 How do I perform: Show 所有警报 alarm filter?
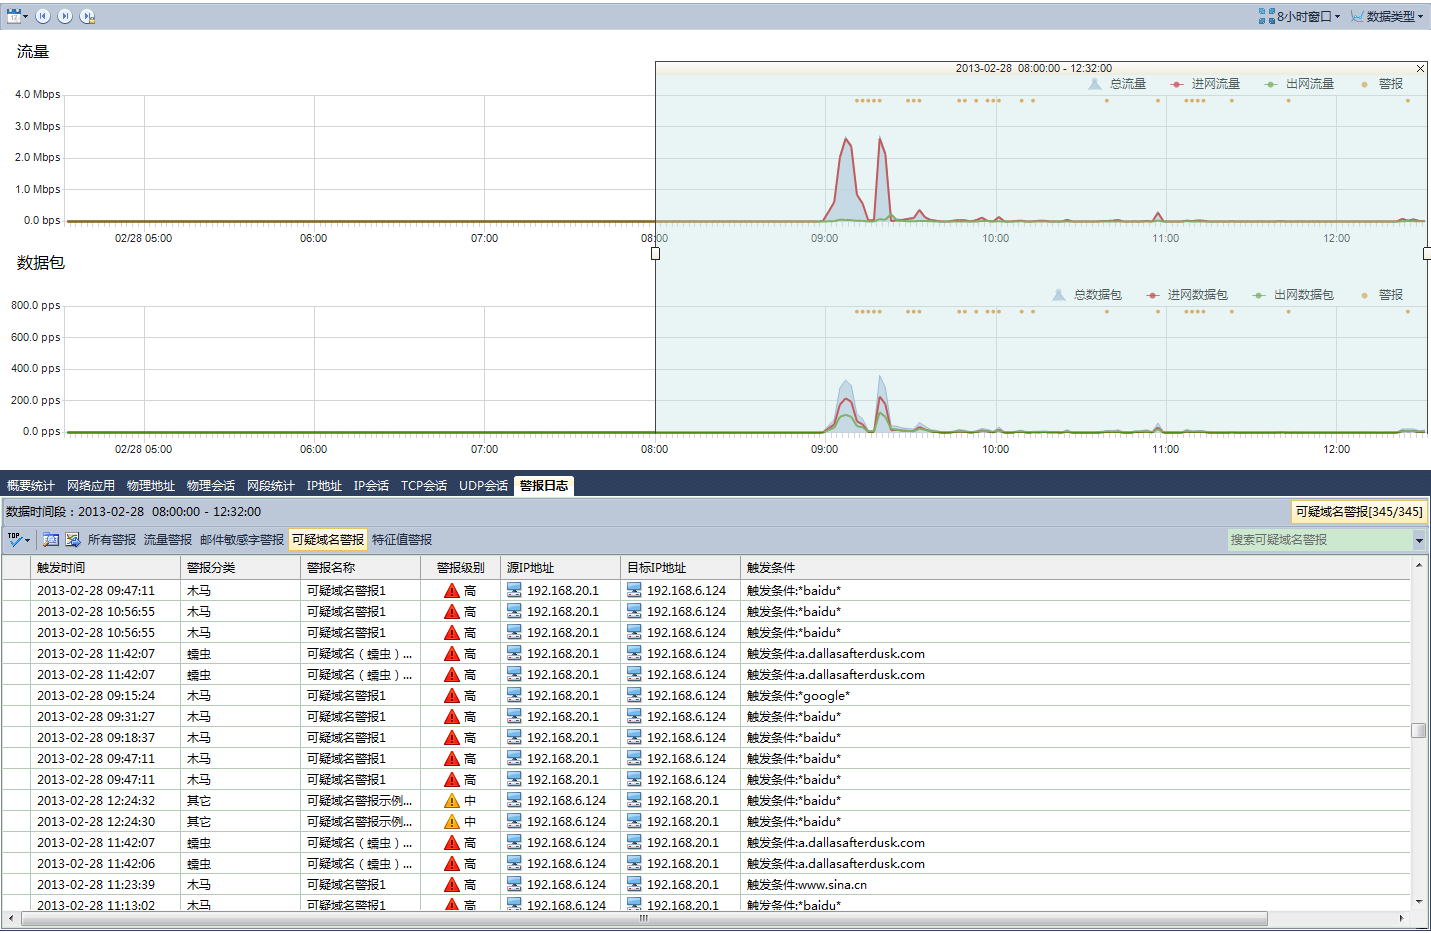click(112, 540)
